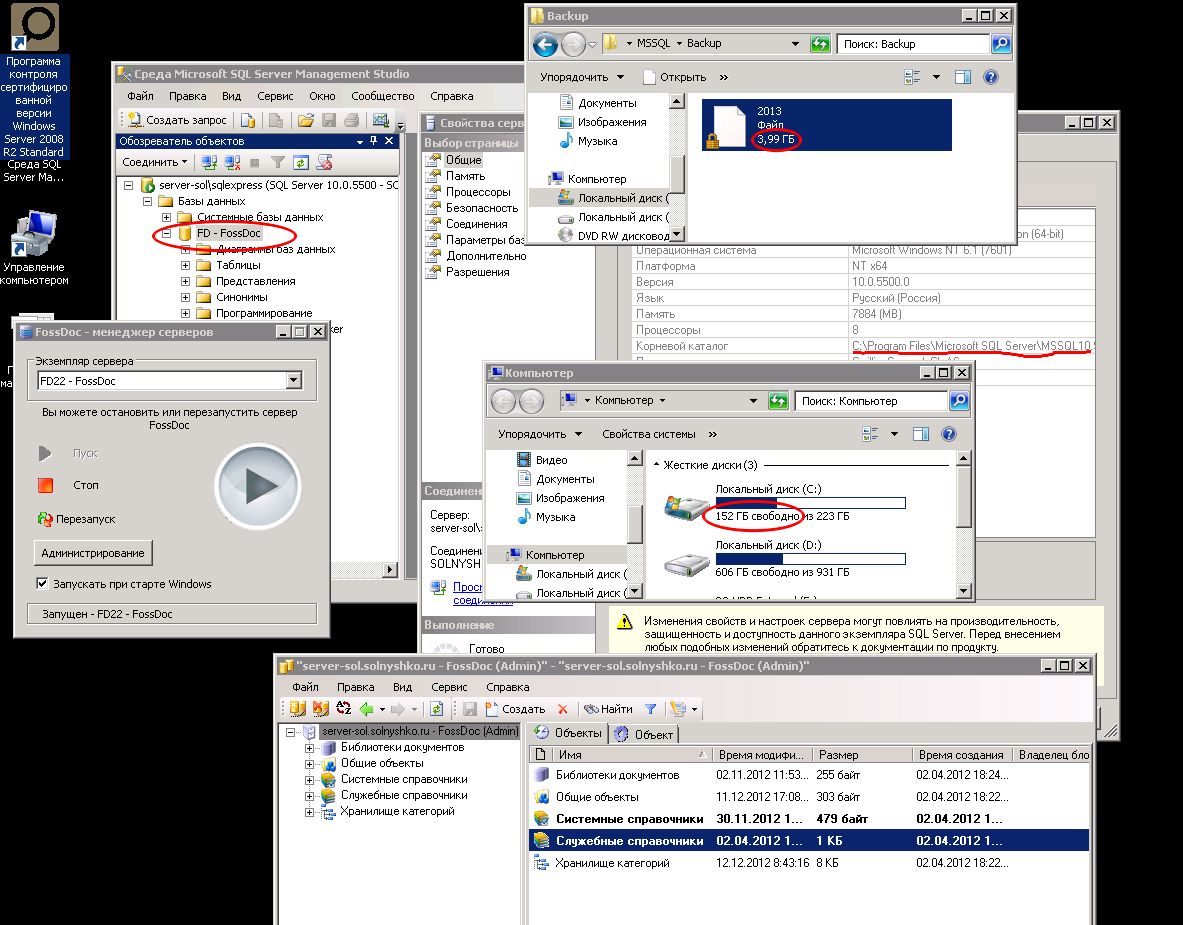The image size is (1183, 925).
Task: Expand the Представления folder in object explorer
Action: (185, 281)
